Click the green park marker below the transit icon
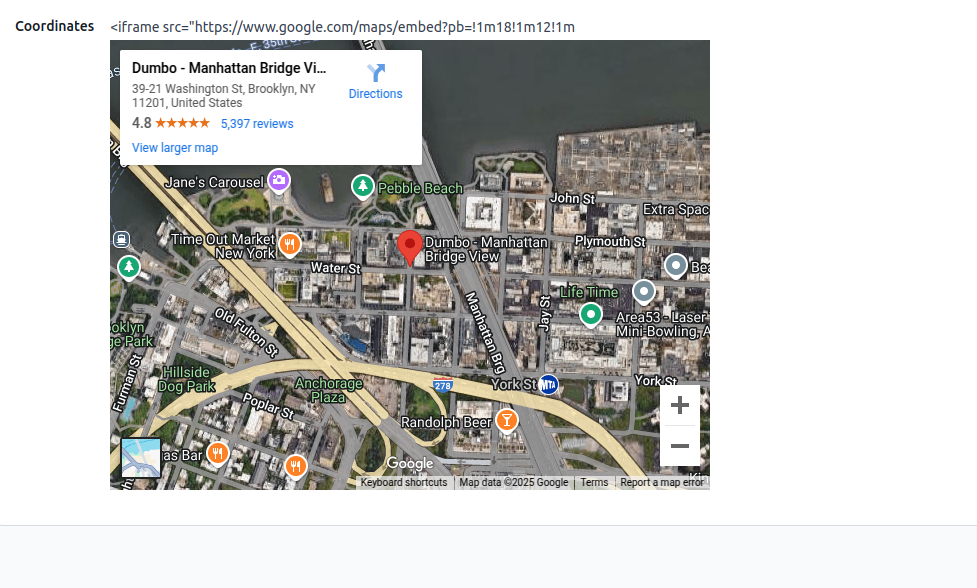 (129, 268)
